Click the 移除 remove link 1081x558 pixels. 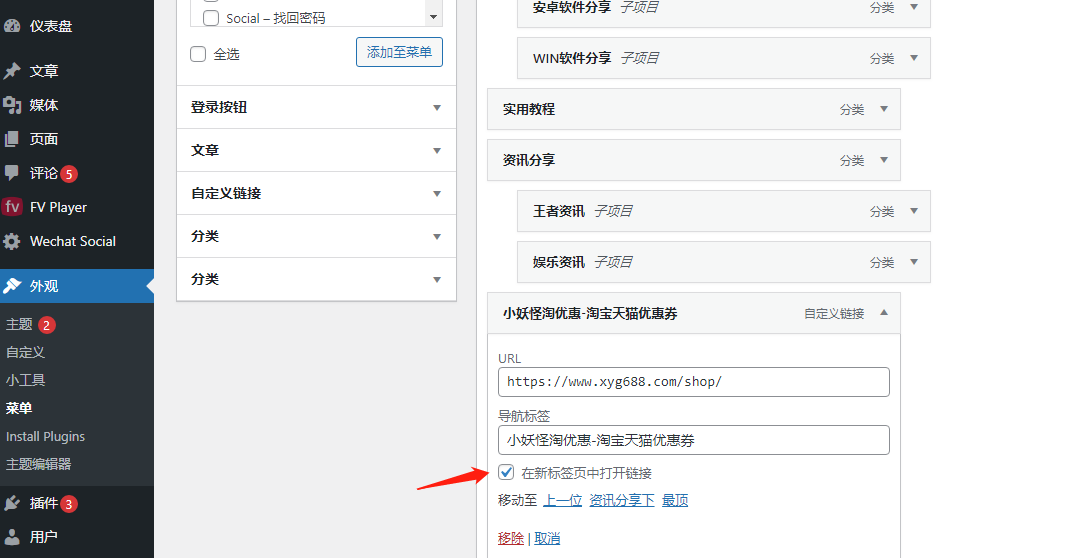511,538
